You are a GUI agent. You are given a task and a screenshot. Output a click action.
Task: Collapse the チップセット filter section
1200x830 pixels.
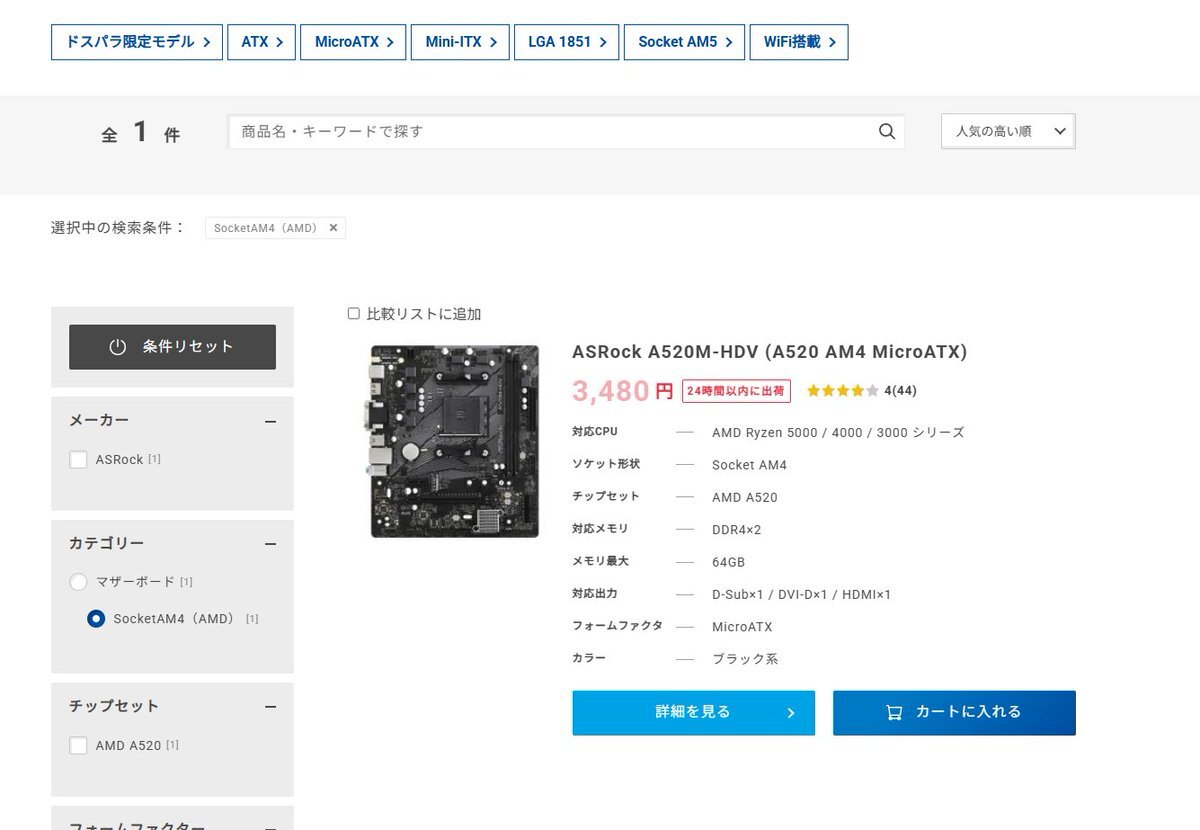click(x=270, y=707)
